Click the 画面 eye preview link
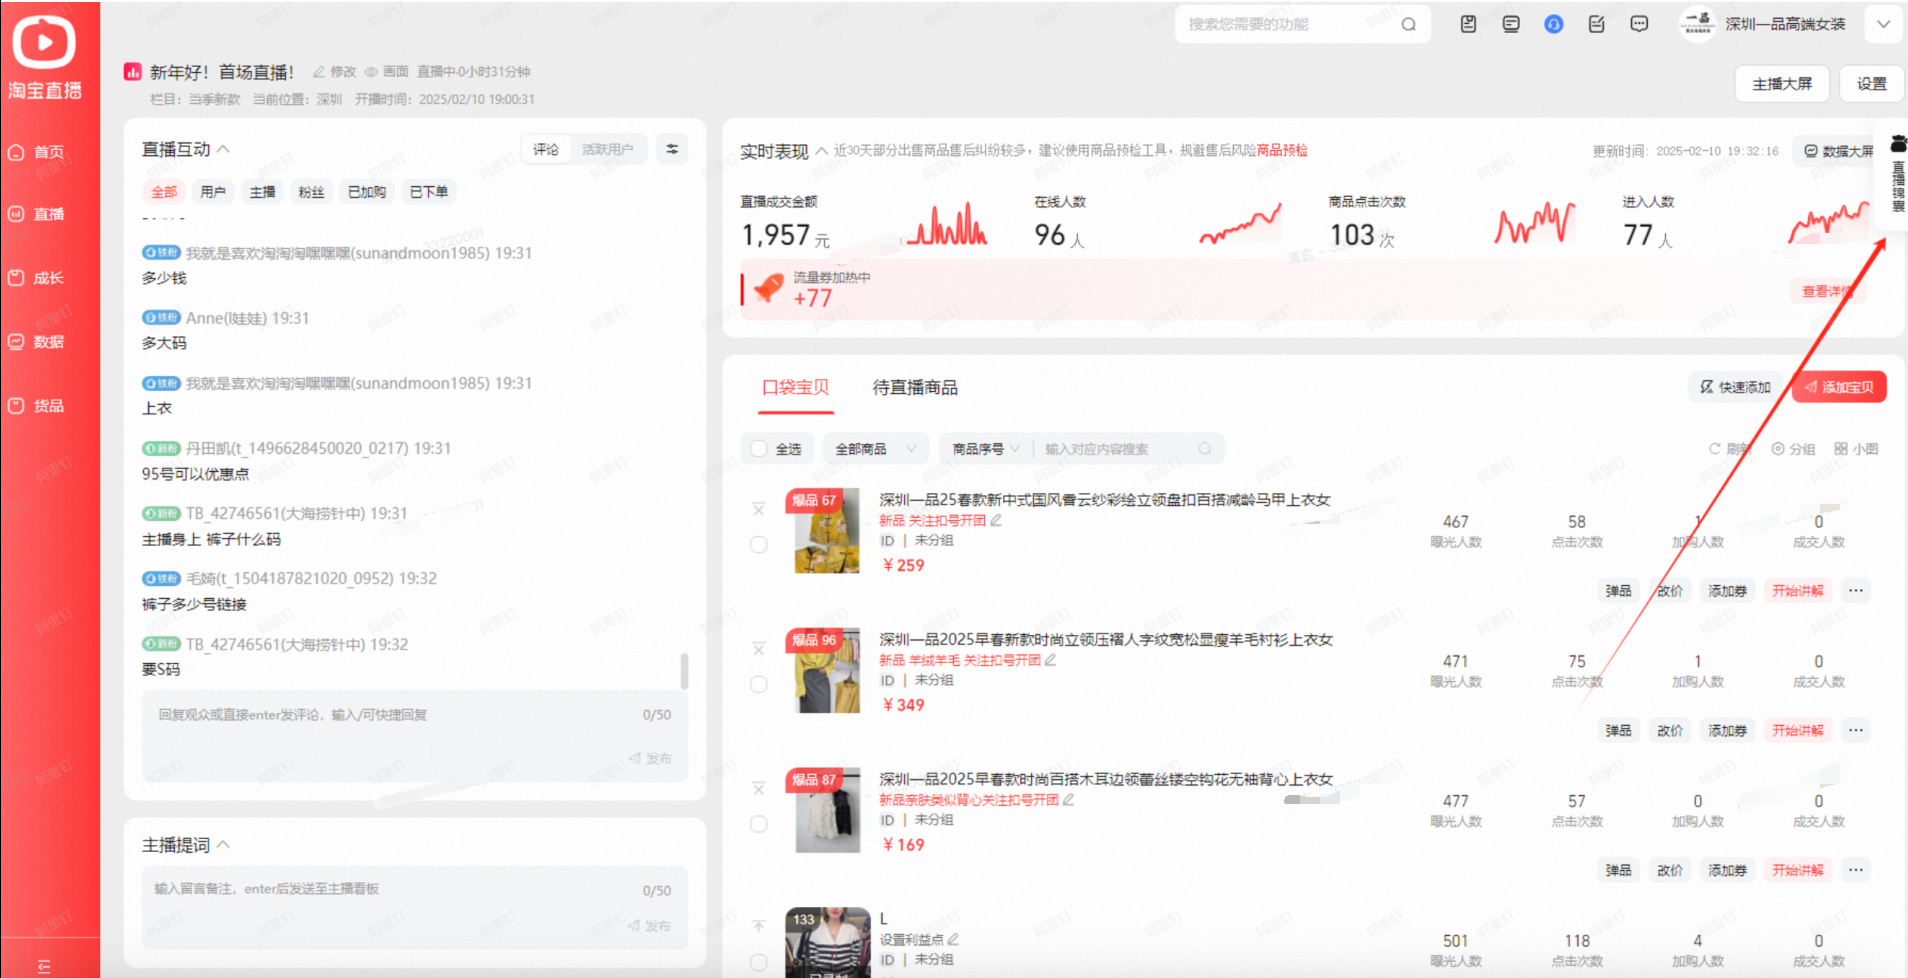The width and height of the screenshot is (1908, 978). 386,72
